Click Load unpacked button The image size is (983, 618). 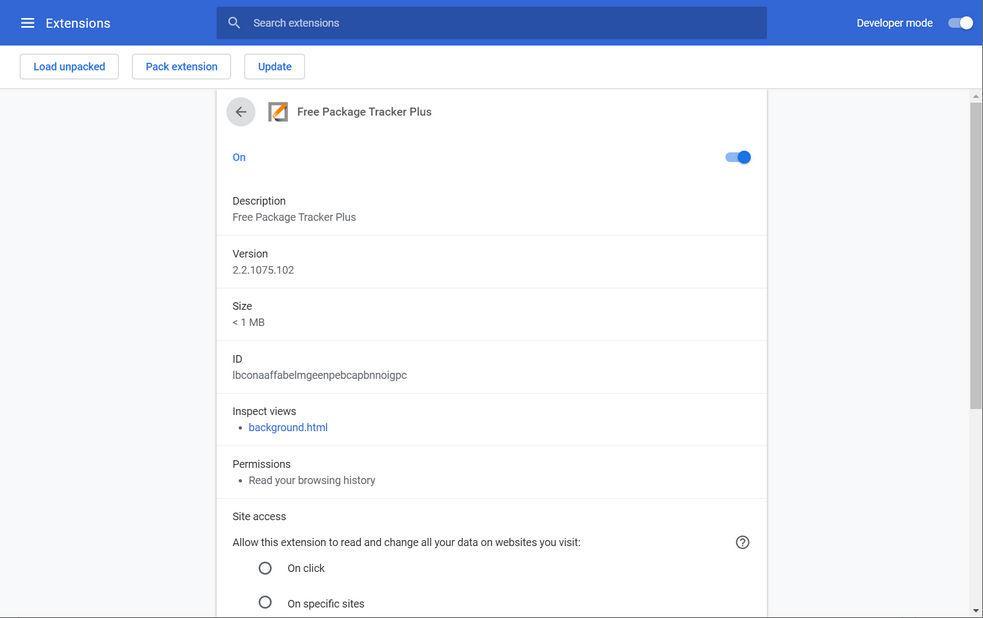coord(69,66)
